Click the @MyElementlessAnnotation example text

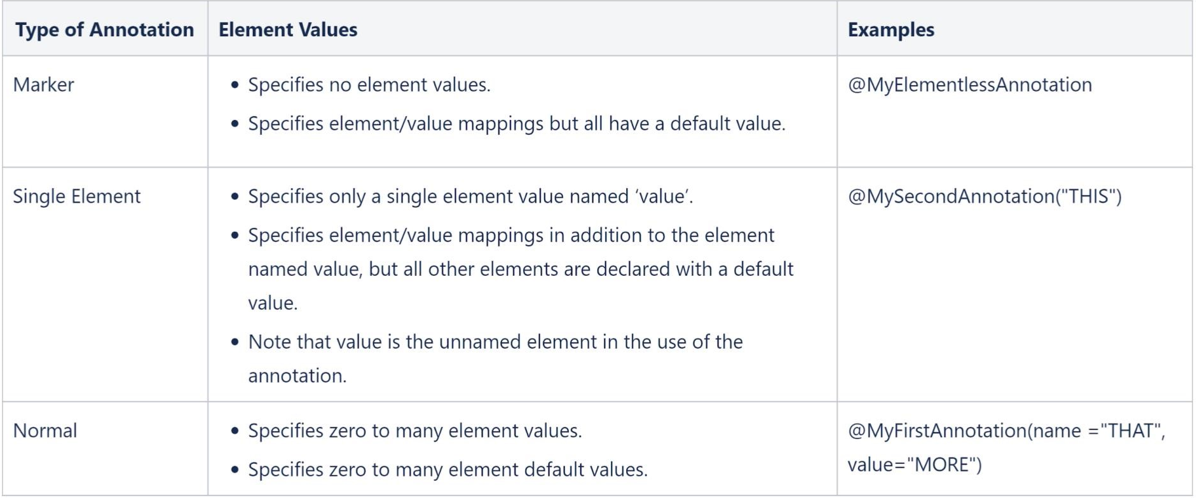tap(969, 85)
